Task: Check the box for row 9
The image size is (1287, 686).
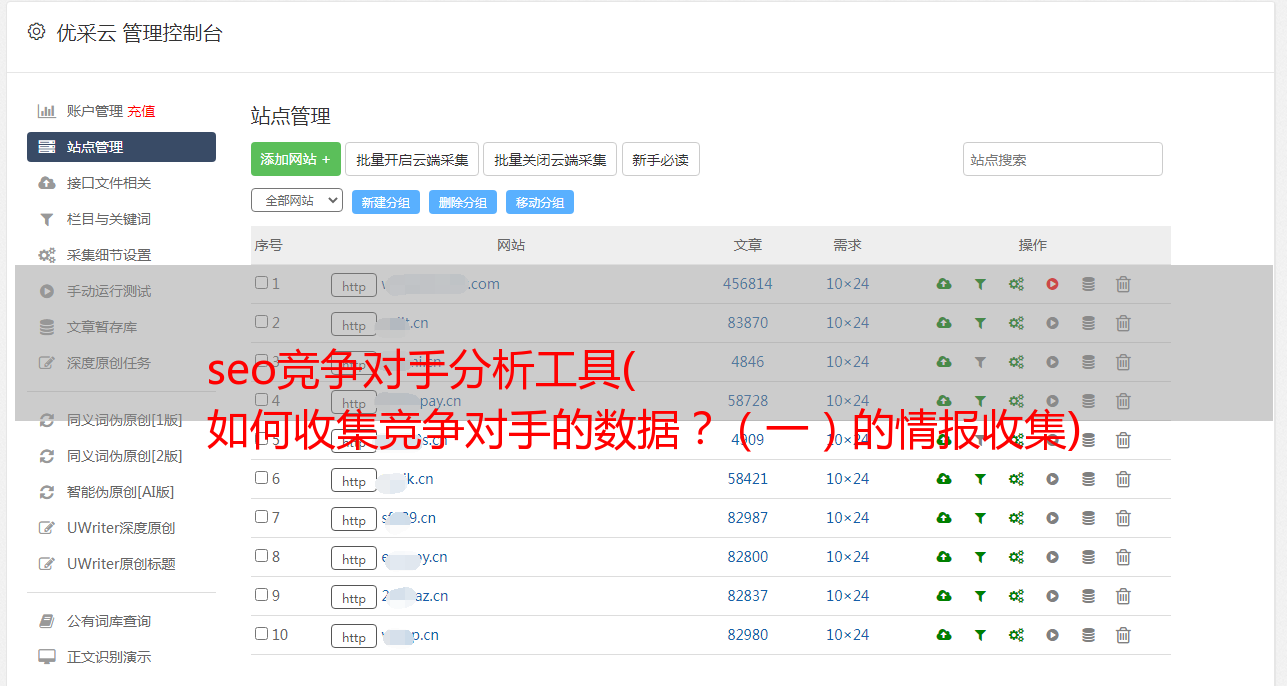Action: click(261, 595)
